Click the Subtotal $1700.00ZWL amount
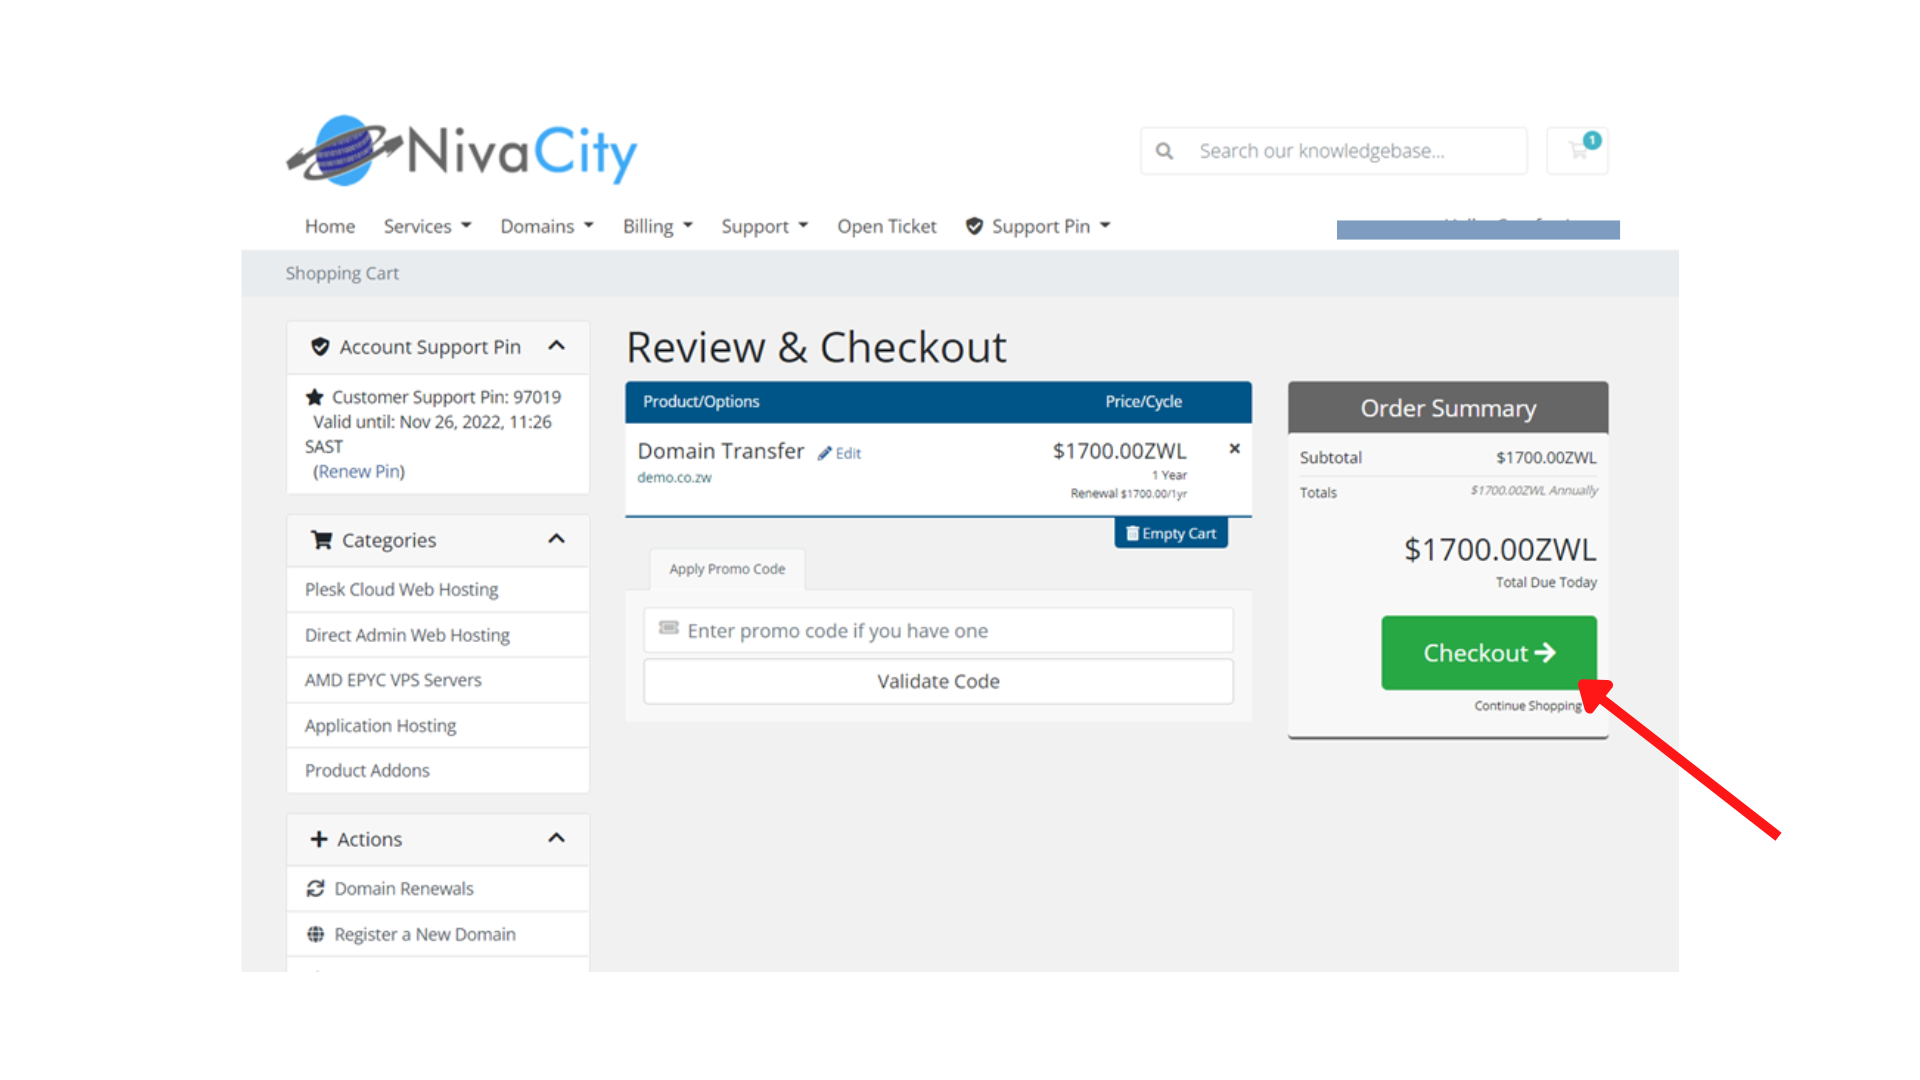The image size is (1920, 1080). click(1546, 457)
